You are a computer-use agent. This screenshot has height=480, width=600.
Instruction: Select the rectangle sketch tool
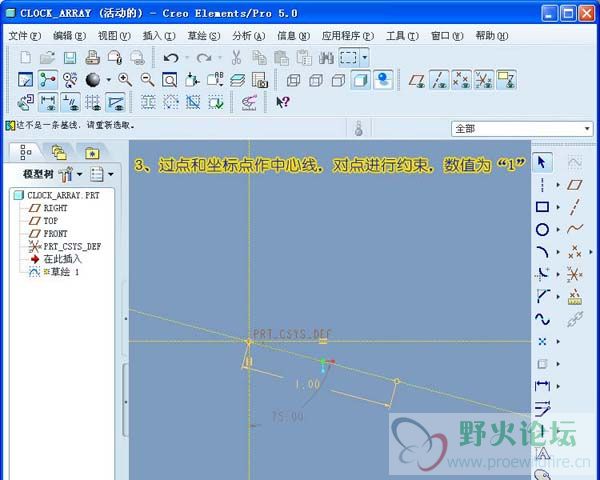pyautogui.click(x=542, y=207)
